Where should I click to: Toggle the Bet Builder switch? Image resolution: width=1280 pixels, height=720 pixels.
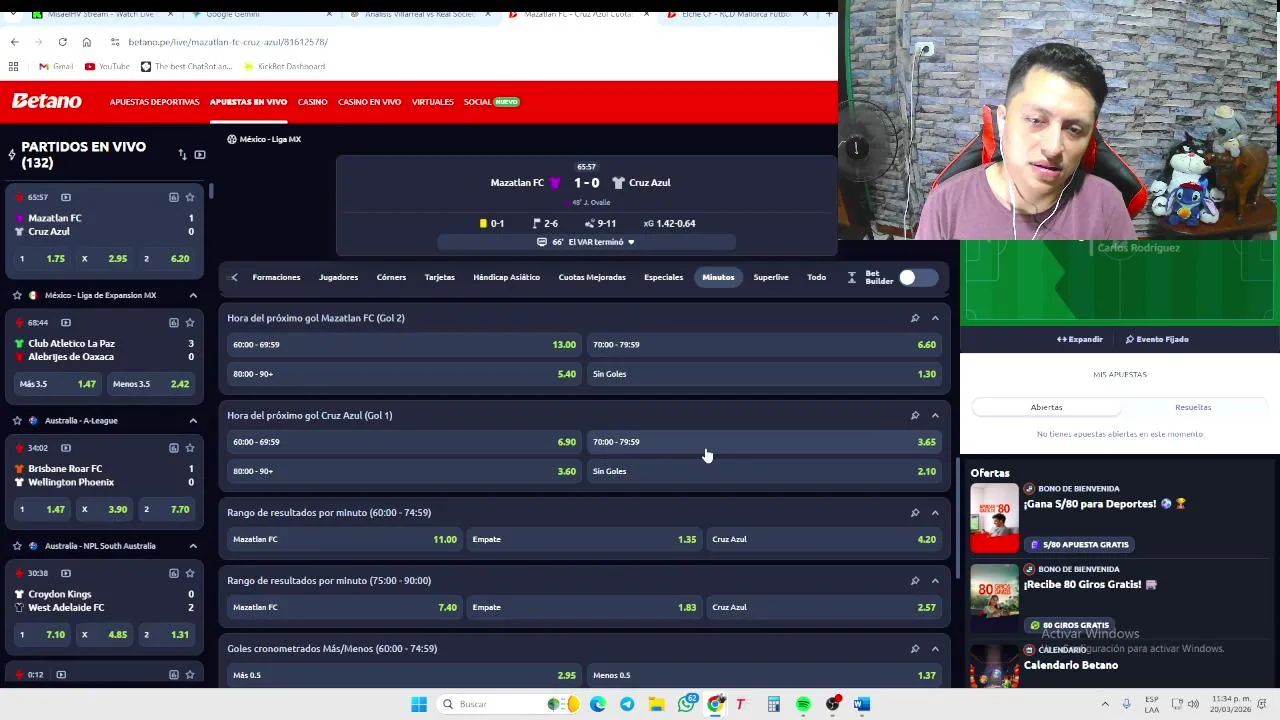tap(917, 277)
